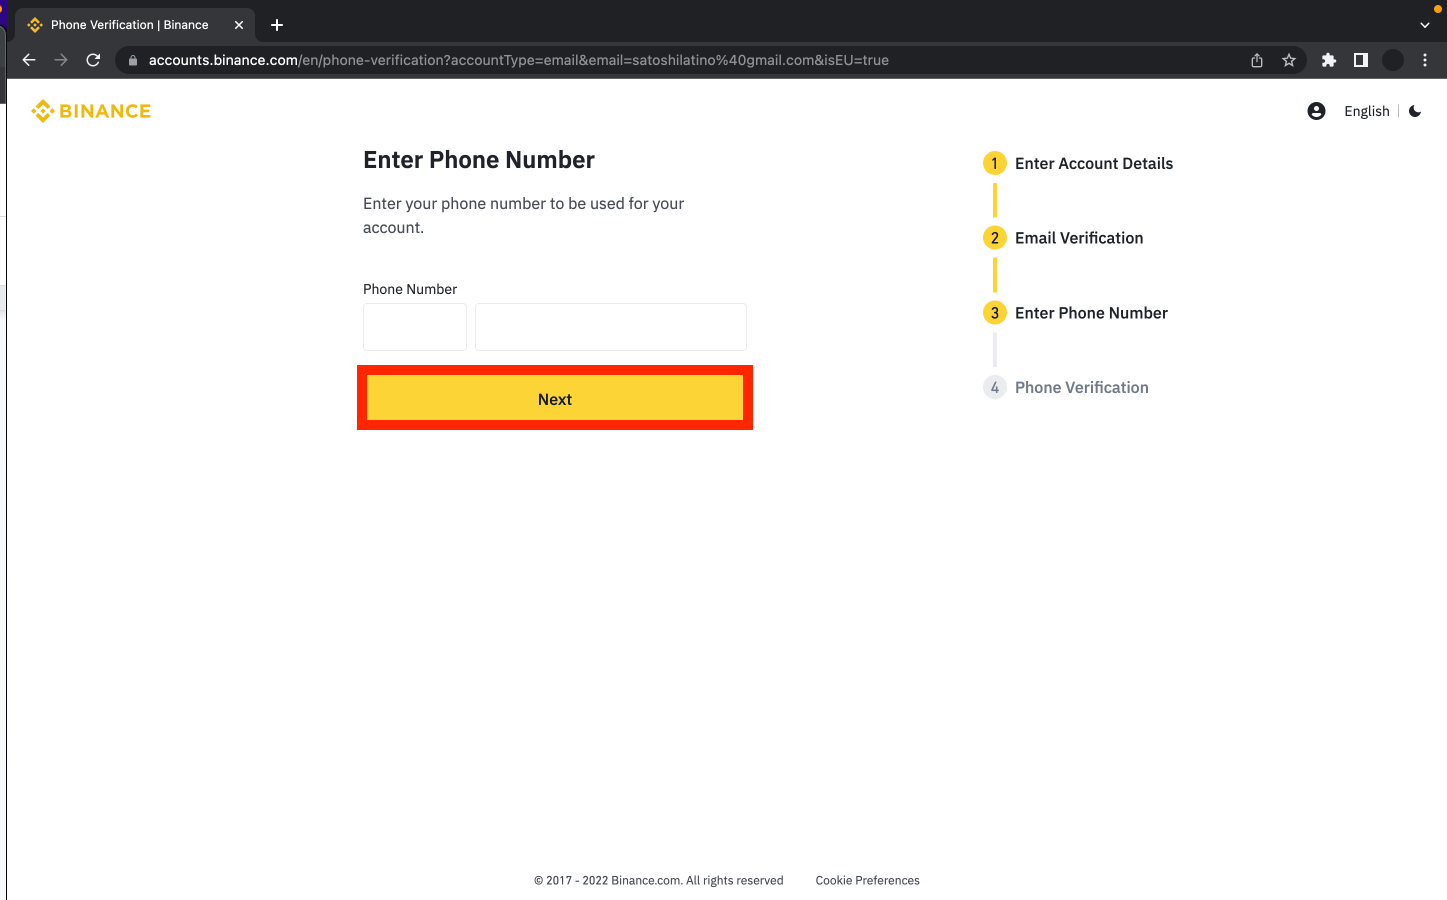Viewport: 1447px width, 900px height.
Task: Click the Chrome profile avatar
Action: [1393, 60]
